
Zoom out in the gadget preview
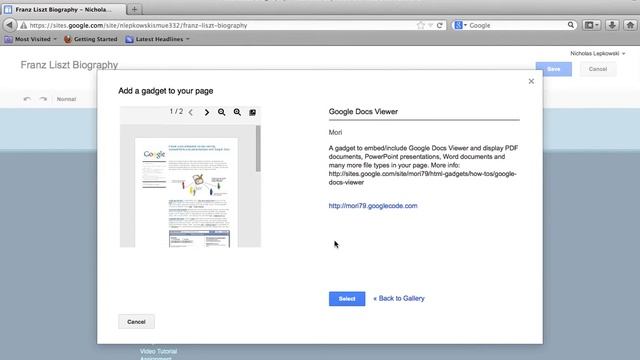222,112
